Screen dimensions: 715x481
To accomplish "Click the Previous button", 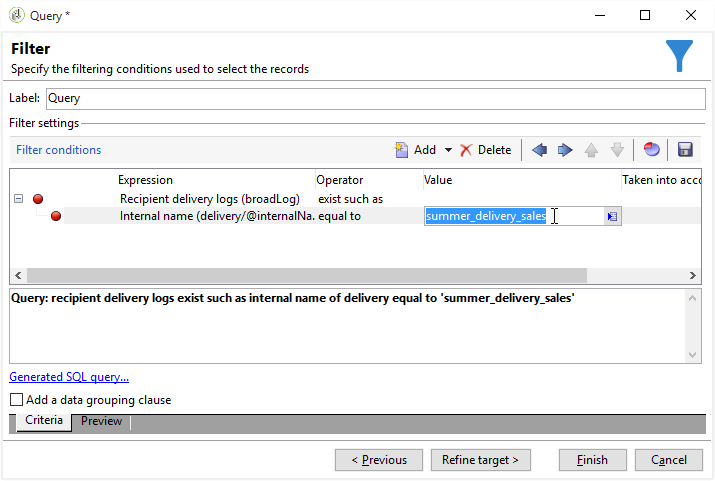I will click(x=378, y=460).
